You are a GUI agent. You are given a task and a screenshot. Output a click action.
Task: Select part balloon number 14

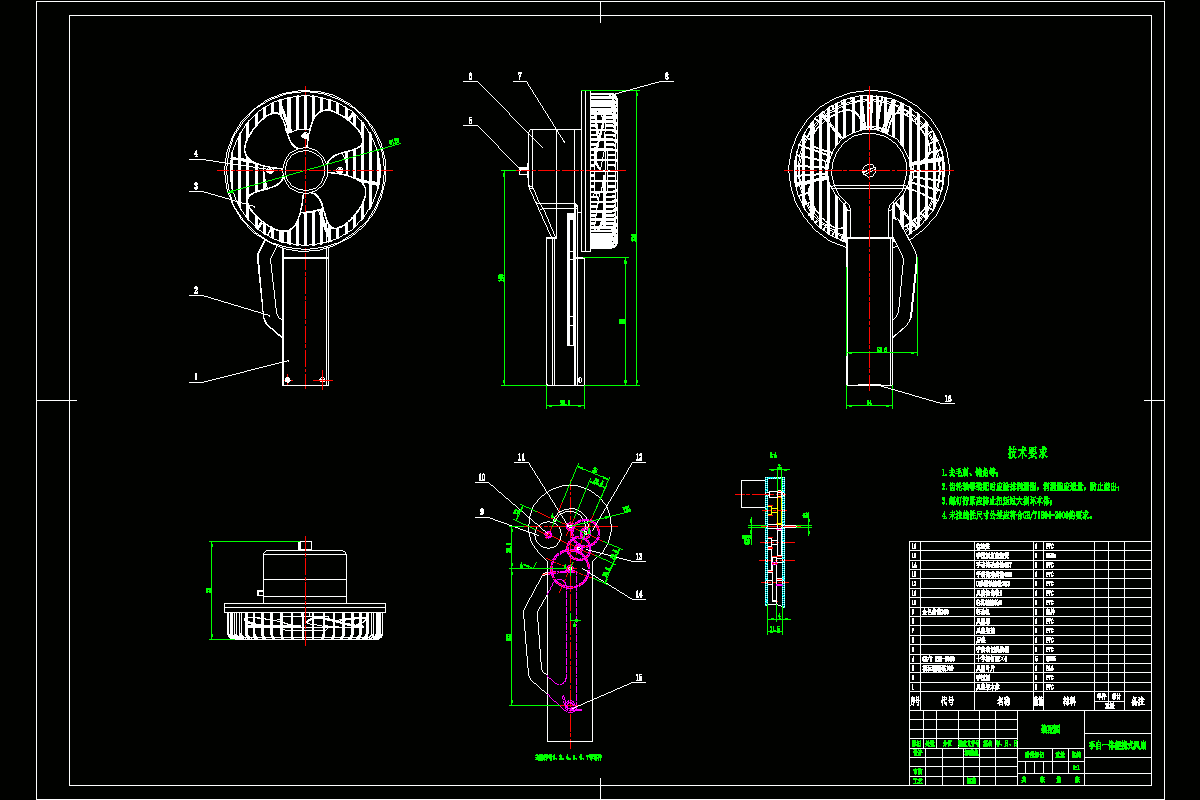pyautogui.click(x=637, y=594)
